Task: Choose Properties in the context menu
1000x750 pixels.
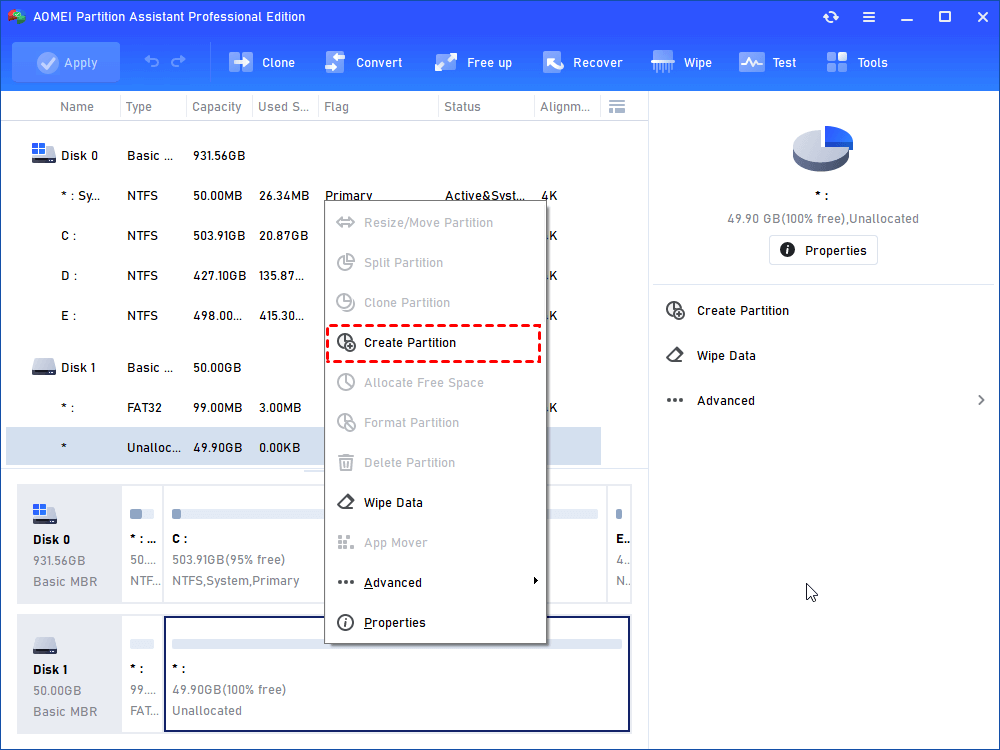Action: coord(435,622)
